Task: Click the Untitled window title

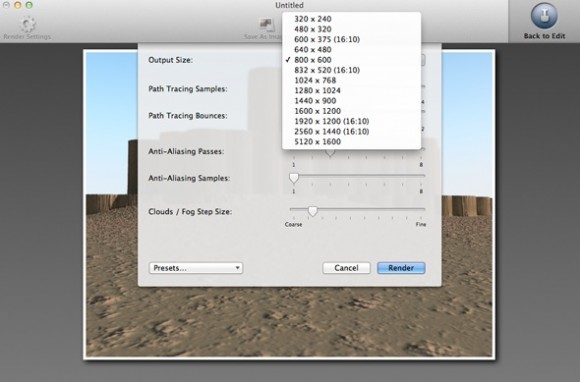Action: click(x=289, y=5)
